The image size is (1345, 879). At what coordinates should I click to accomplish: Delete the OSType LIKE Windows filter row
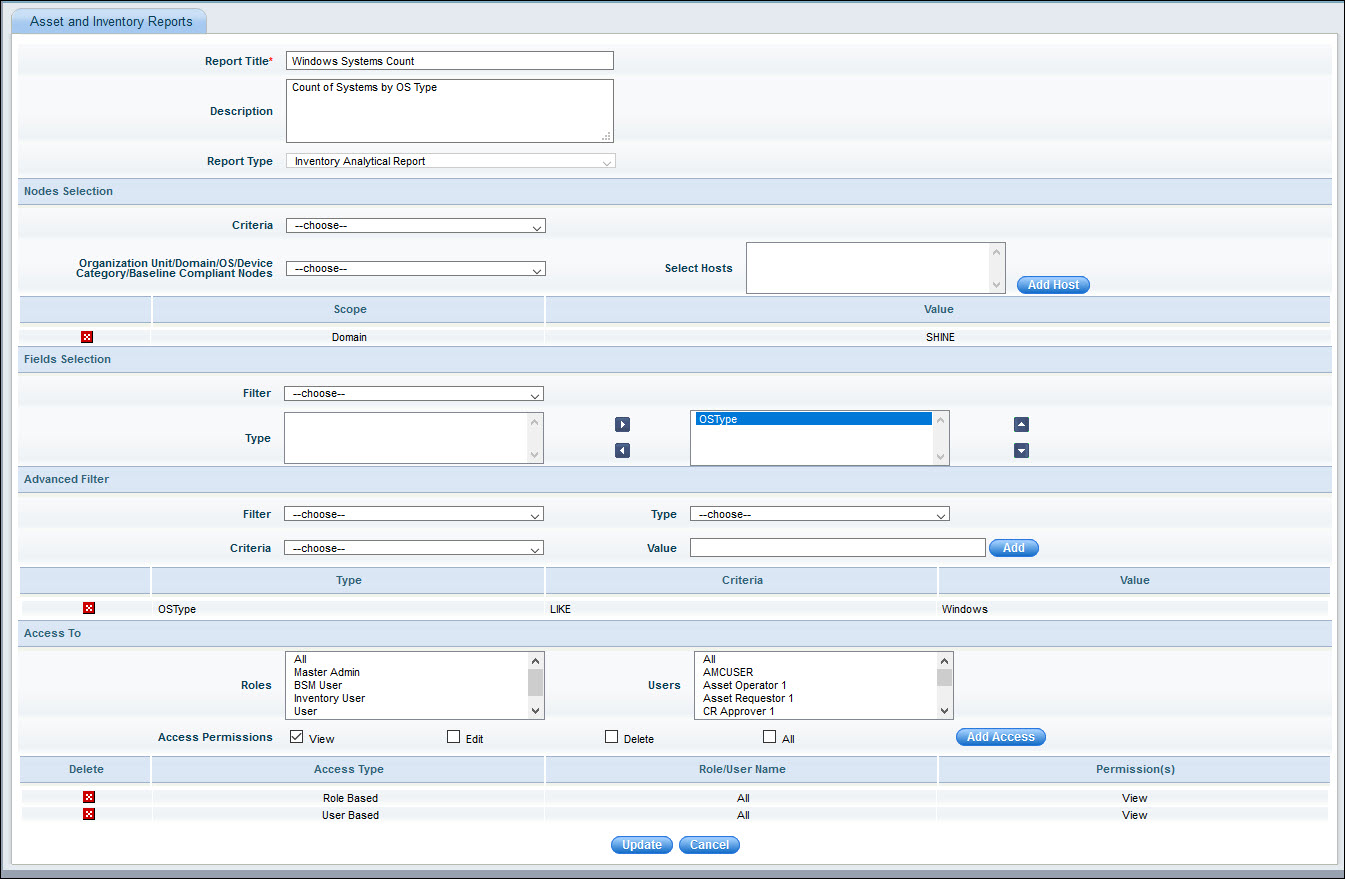(89, 608)
